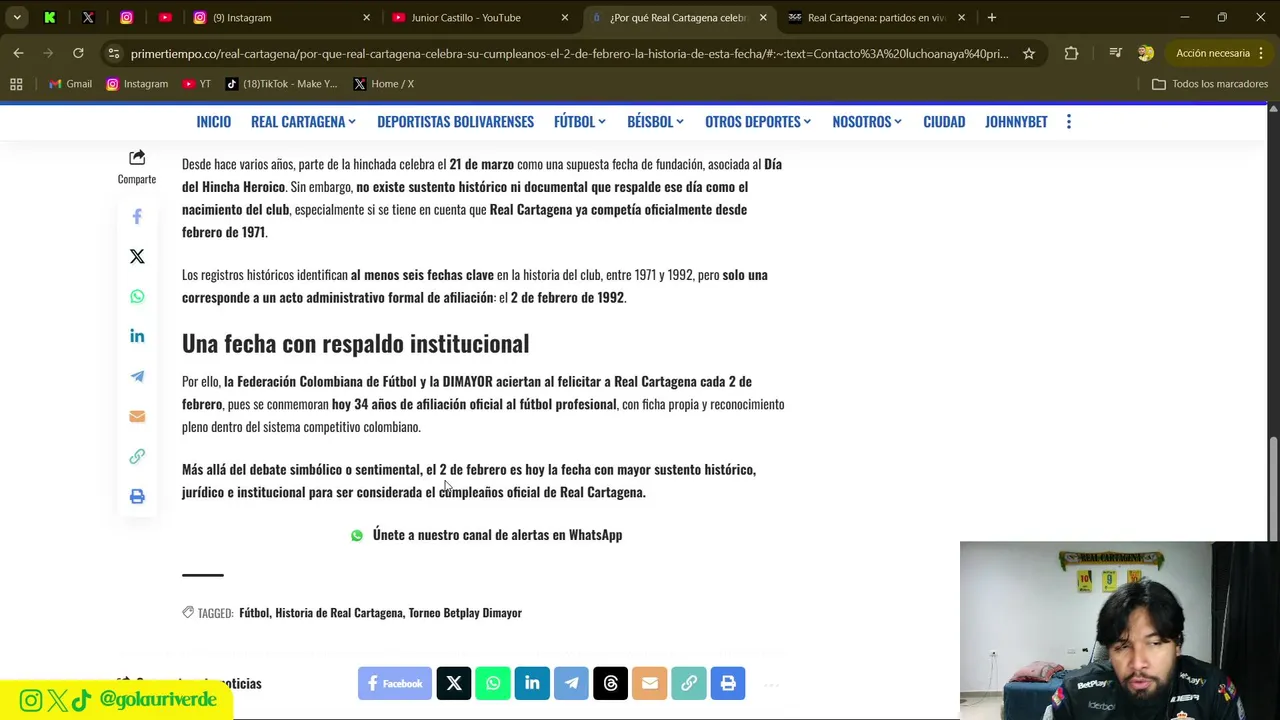Share on LinkedIn from left sidebar
The image size is (1280, 720).
pos(137,336)
